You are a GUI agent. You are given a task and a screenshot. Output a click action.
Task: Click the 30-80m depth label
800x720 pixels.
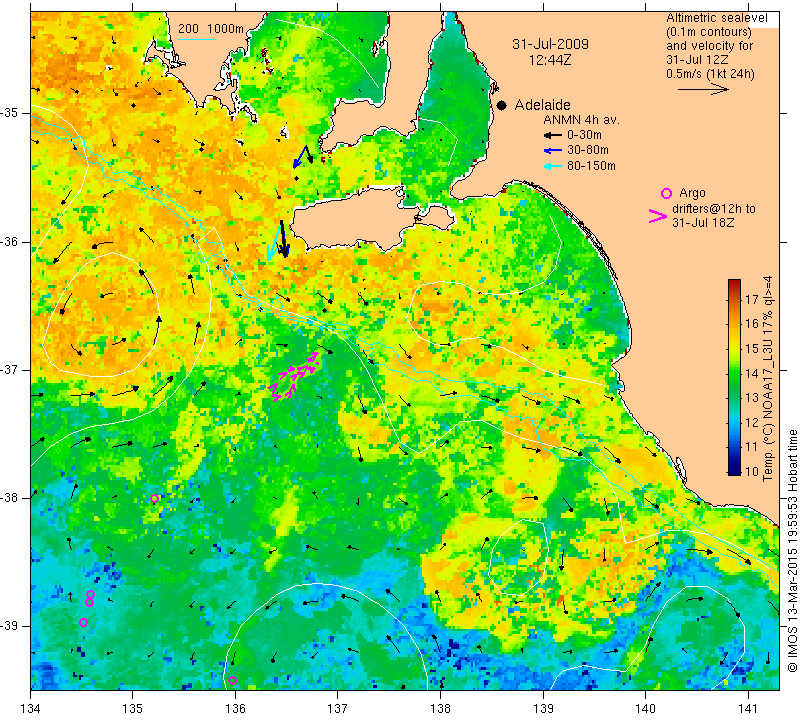(x=588, y=150)
